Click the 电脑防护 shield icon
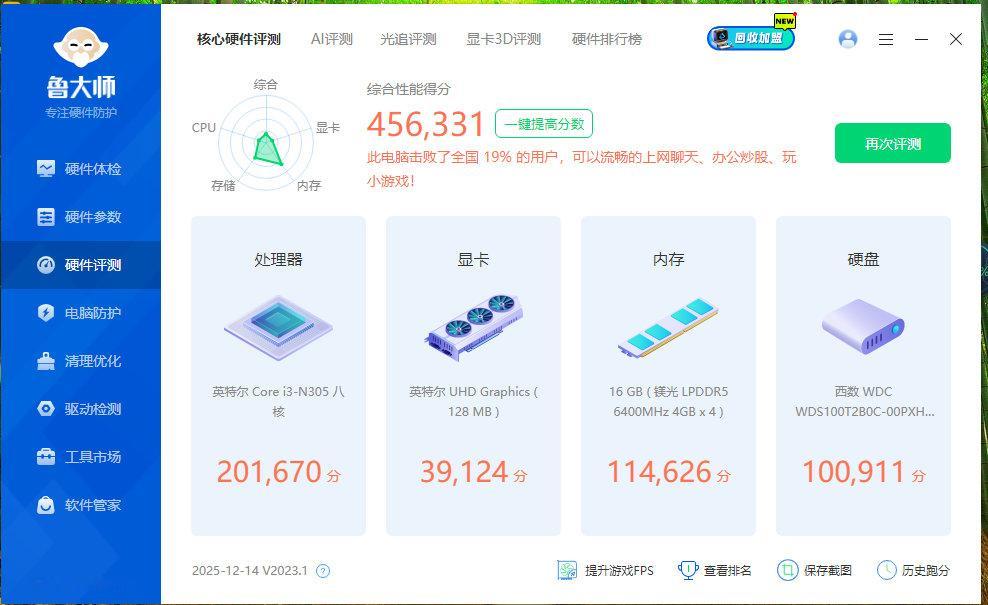The width and height of the screenshot is (988, 605). [x=45, y=313]
